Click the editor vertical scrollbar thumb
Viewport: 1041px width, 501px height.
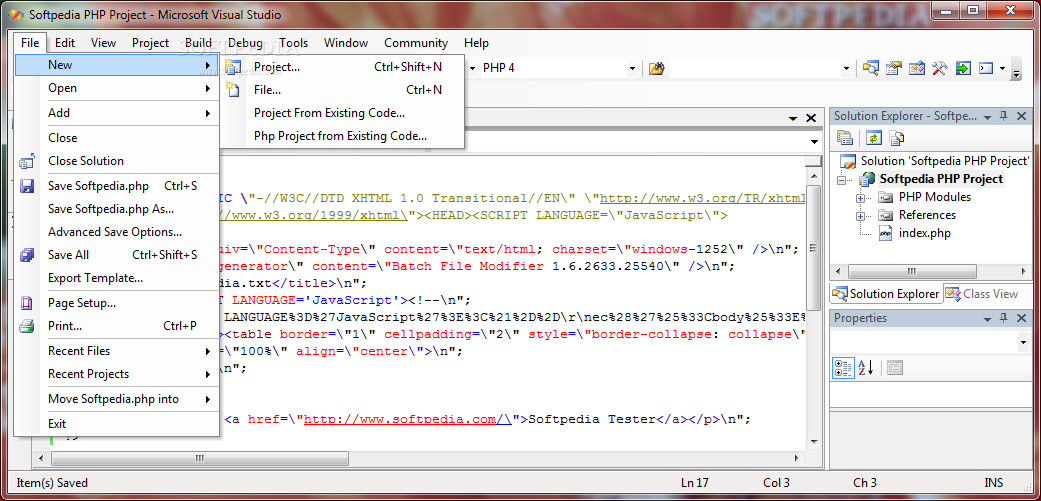(813, 247)
